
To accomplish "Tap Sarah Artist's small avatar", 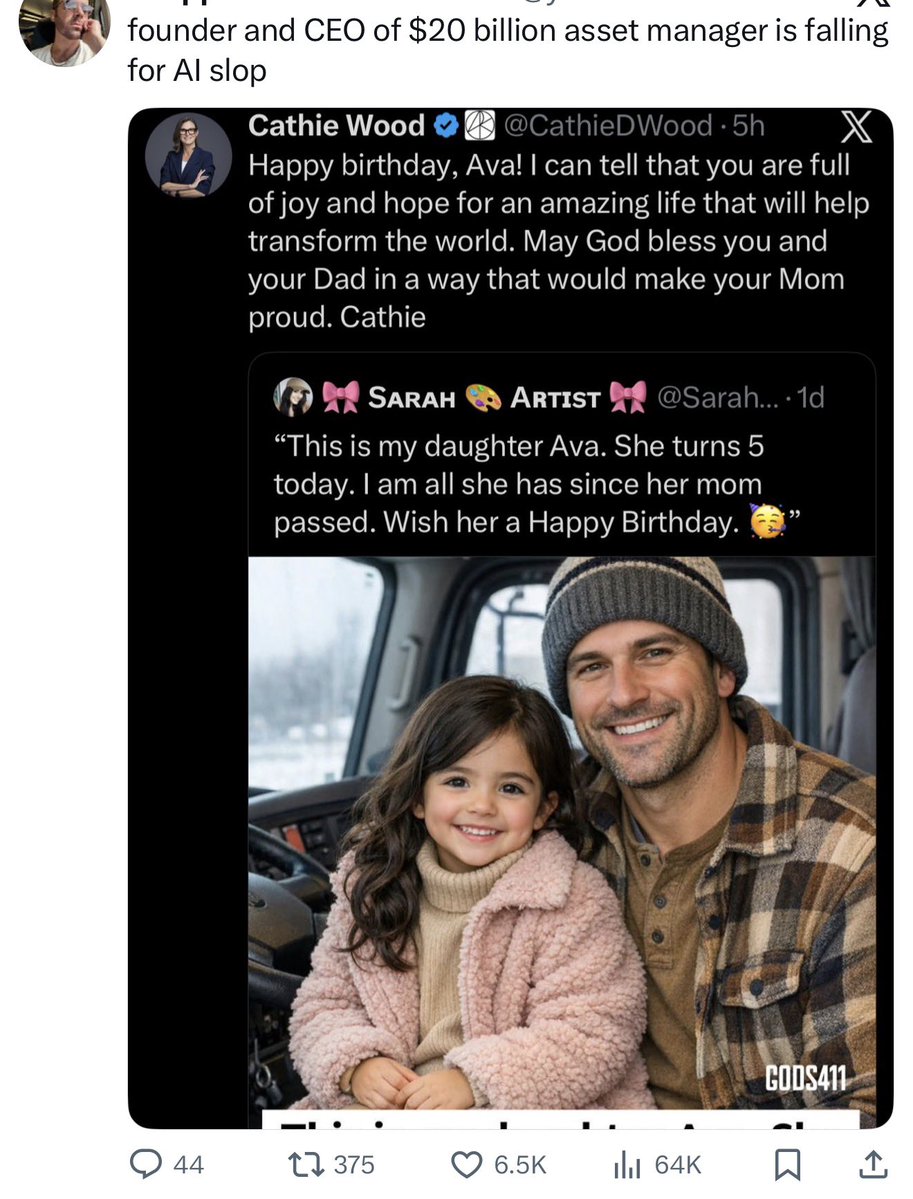I will point(295,397).
